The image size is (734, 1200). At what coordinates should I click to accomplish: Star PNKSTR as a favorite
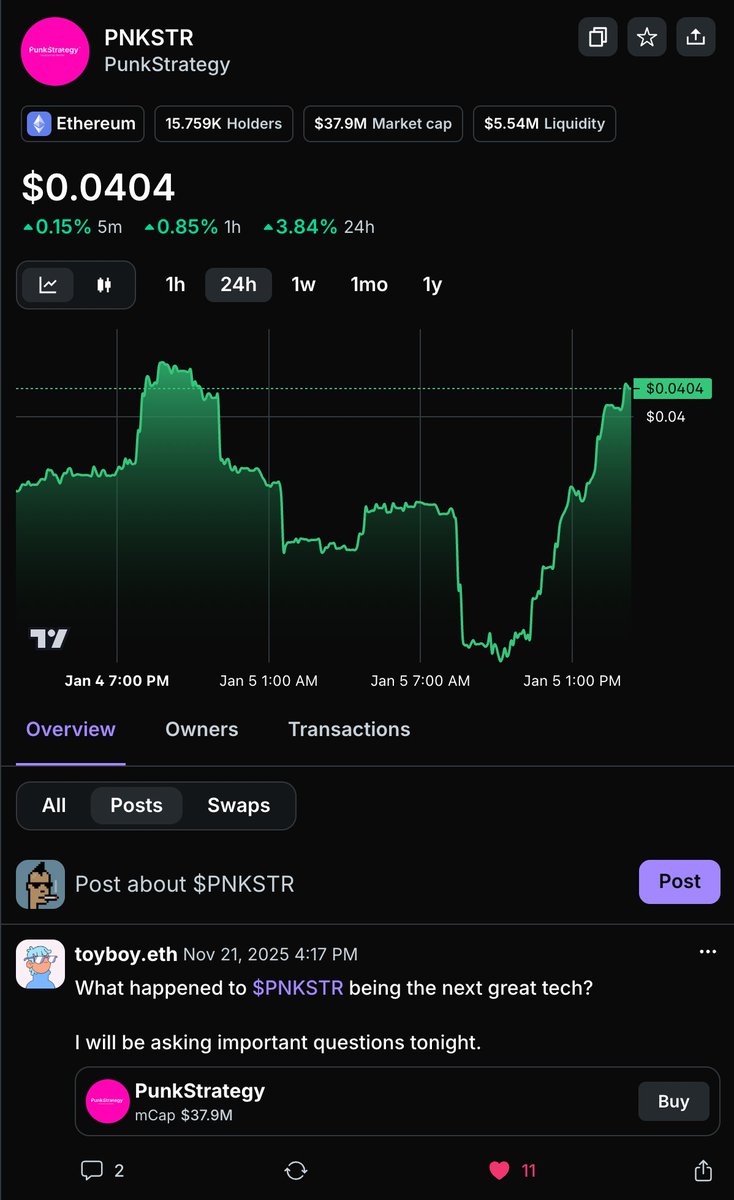[x=647, y=37]
